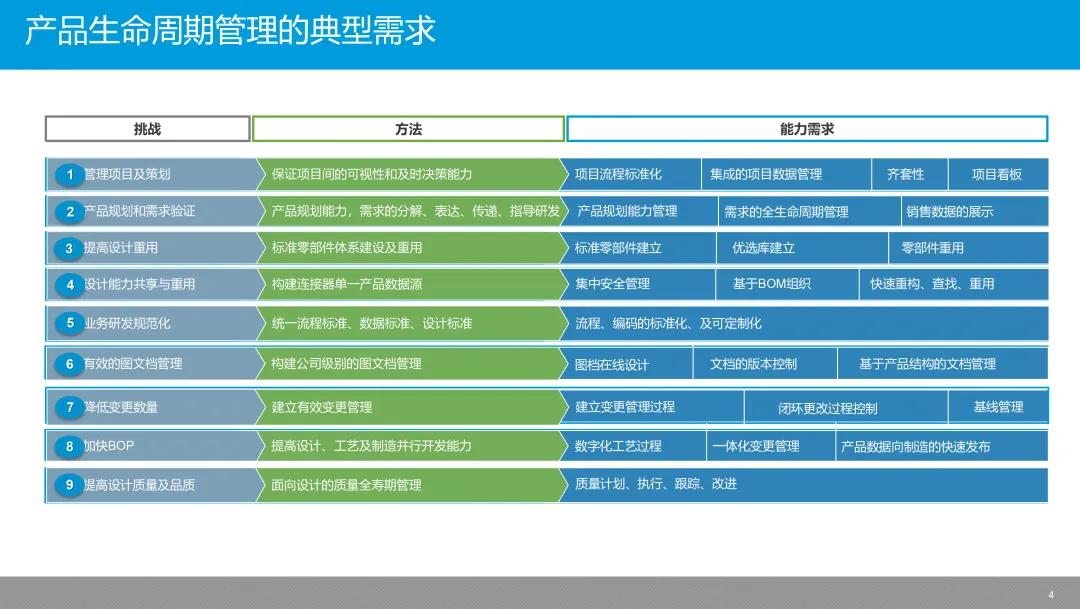Select the text 业务研发规范化
The image size is (1080, 609).
127,323
